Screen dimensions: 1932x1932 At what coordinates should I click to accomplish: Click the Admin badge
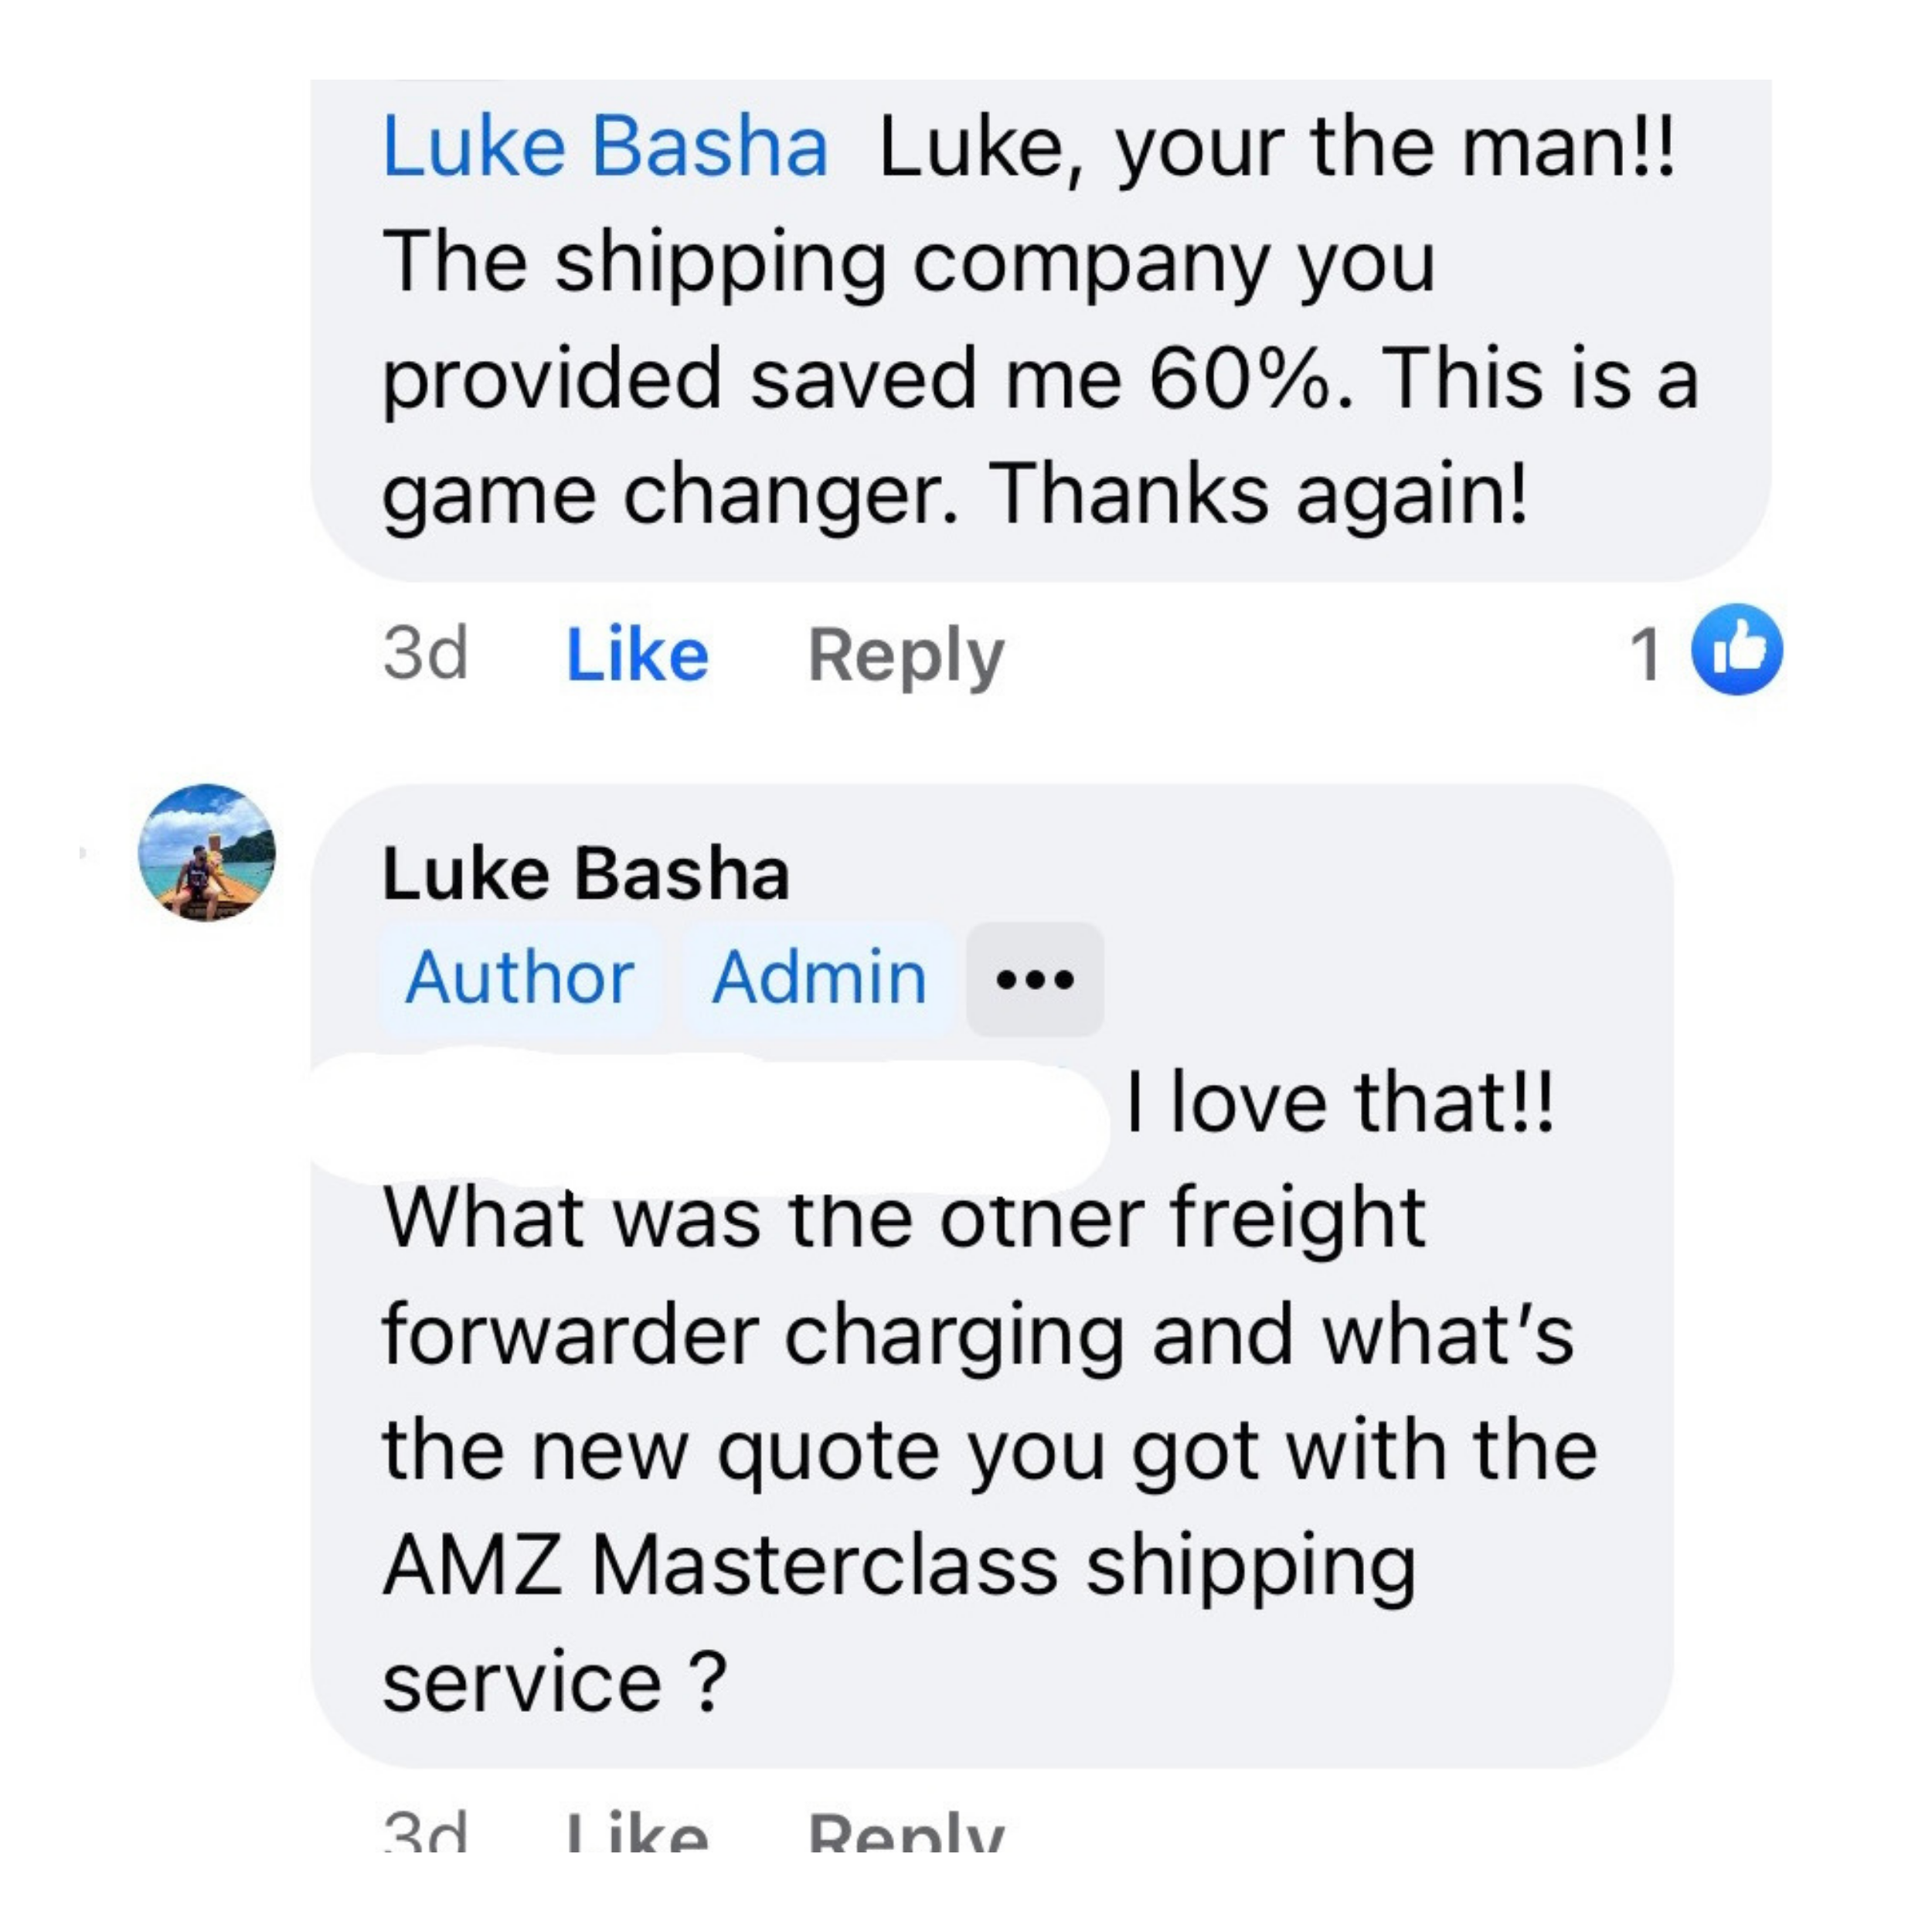pyautogui.click(x=819, y=977)
